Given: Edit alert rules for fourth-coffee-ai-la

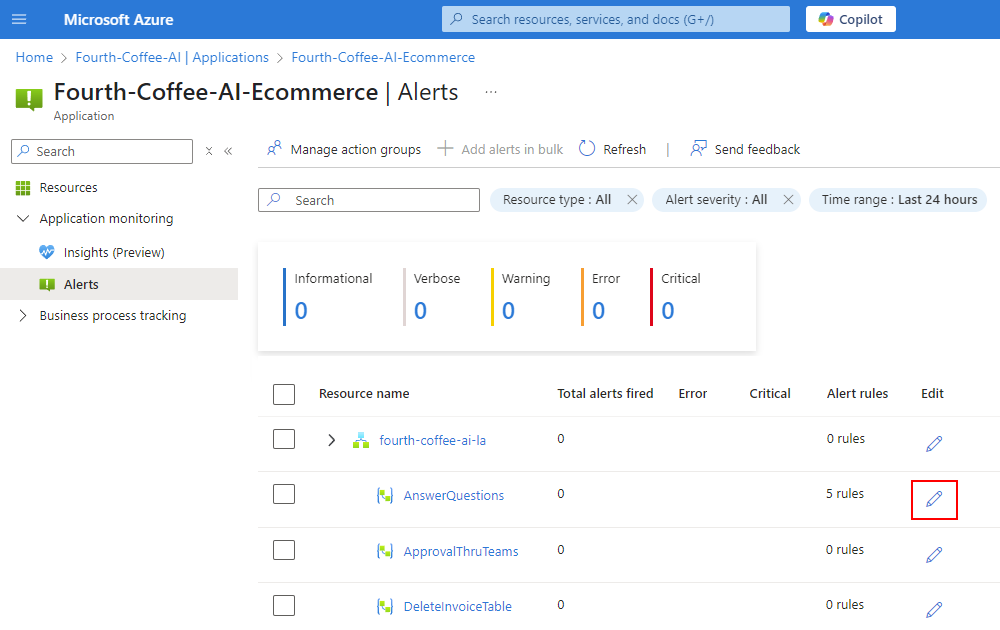Looking at the screenshot, I should click(x=934, y=443).
